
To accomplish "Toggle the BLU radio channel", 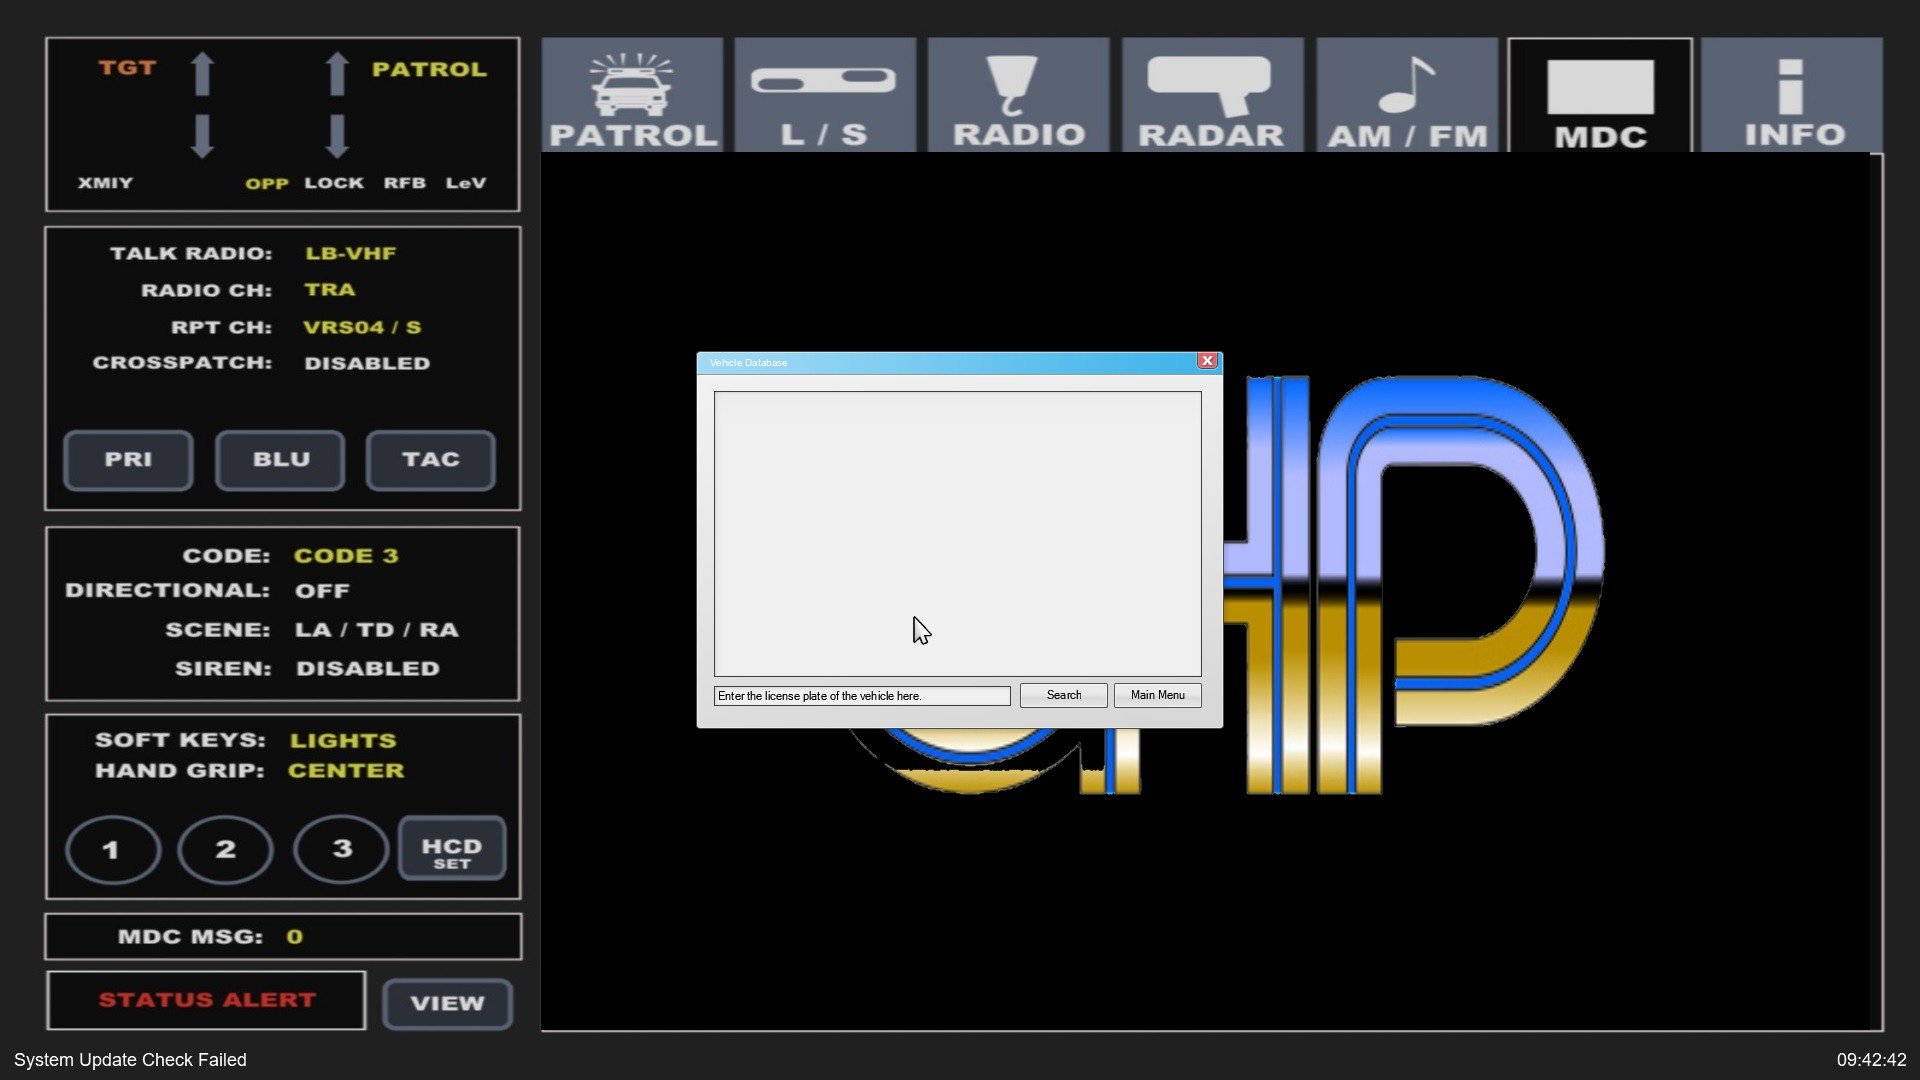I will point(280,460).
